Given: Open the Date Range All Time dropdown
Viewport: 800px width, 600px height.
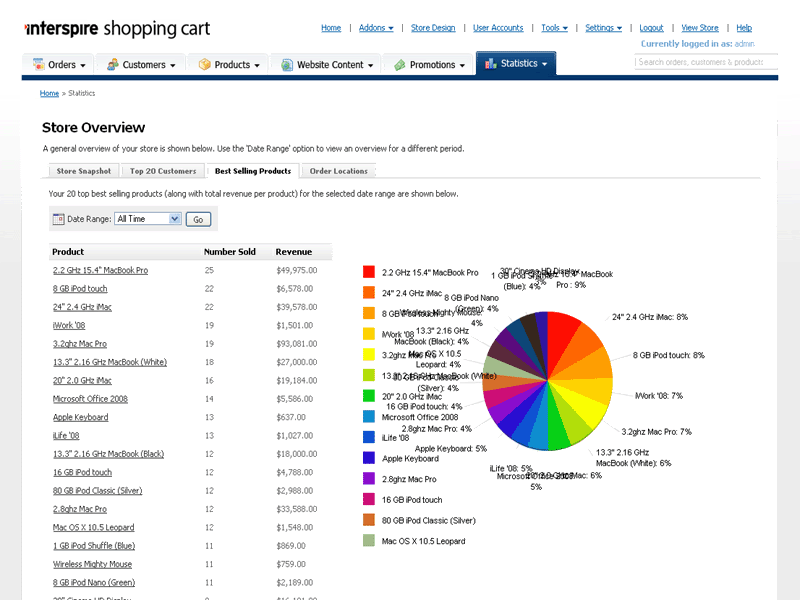Looking at the screenshot, I should pos(147,218).
